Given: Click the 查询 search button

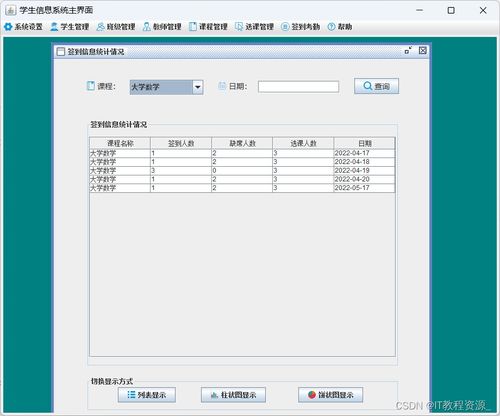Looking at the screenshot, I should [376, 86].
